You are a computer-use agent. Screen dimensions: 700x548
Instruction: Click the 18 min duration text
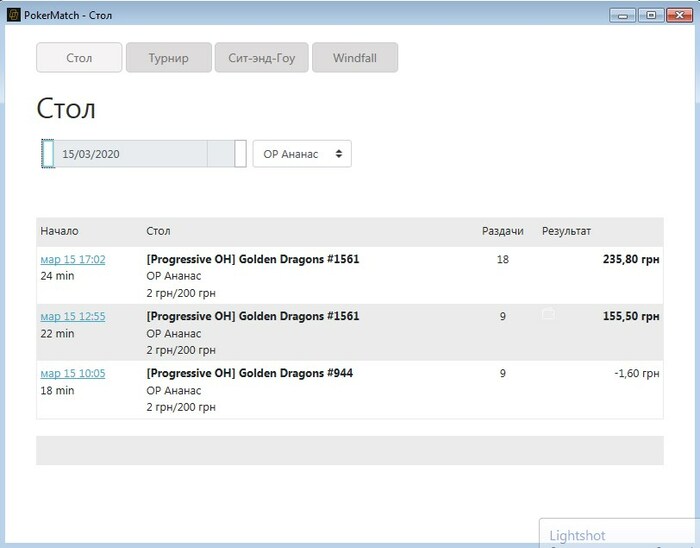point(57,390)
